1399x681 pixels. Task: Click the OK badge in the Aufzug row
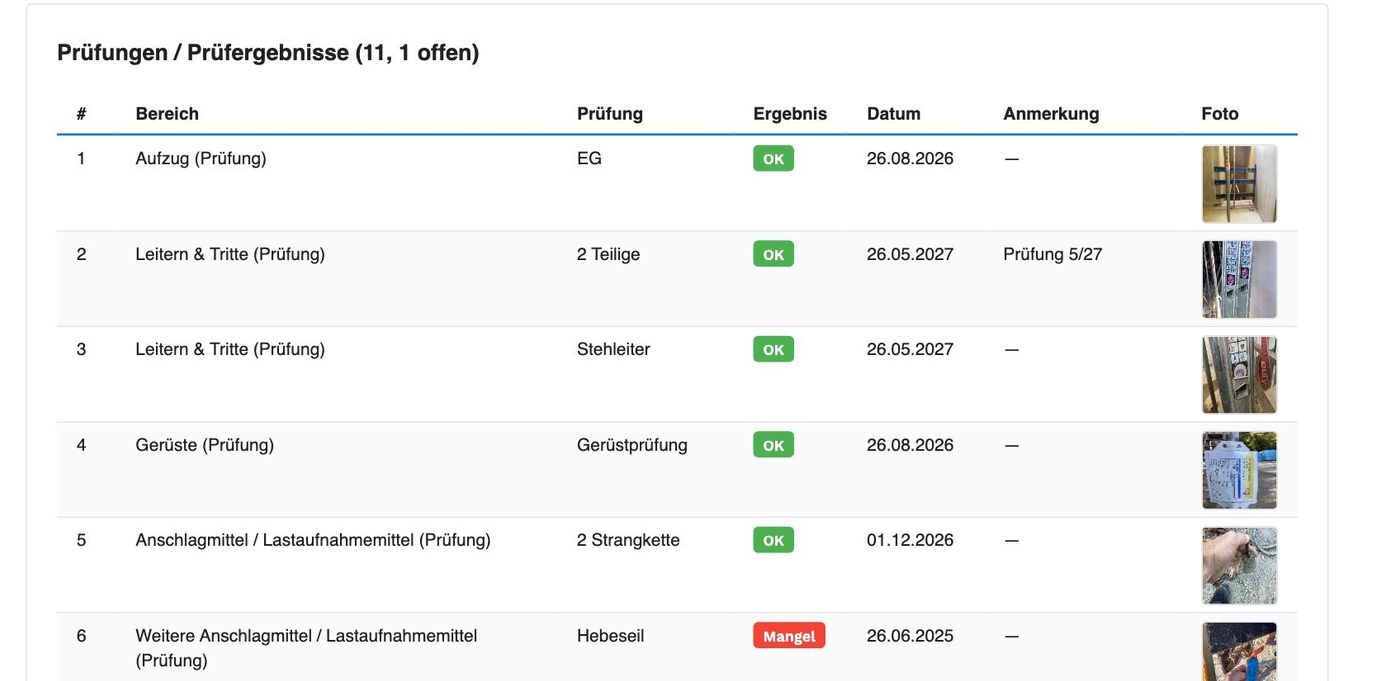pos(773,159)
